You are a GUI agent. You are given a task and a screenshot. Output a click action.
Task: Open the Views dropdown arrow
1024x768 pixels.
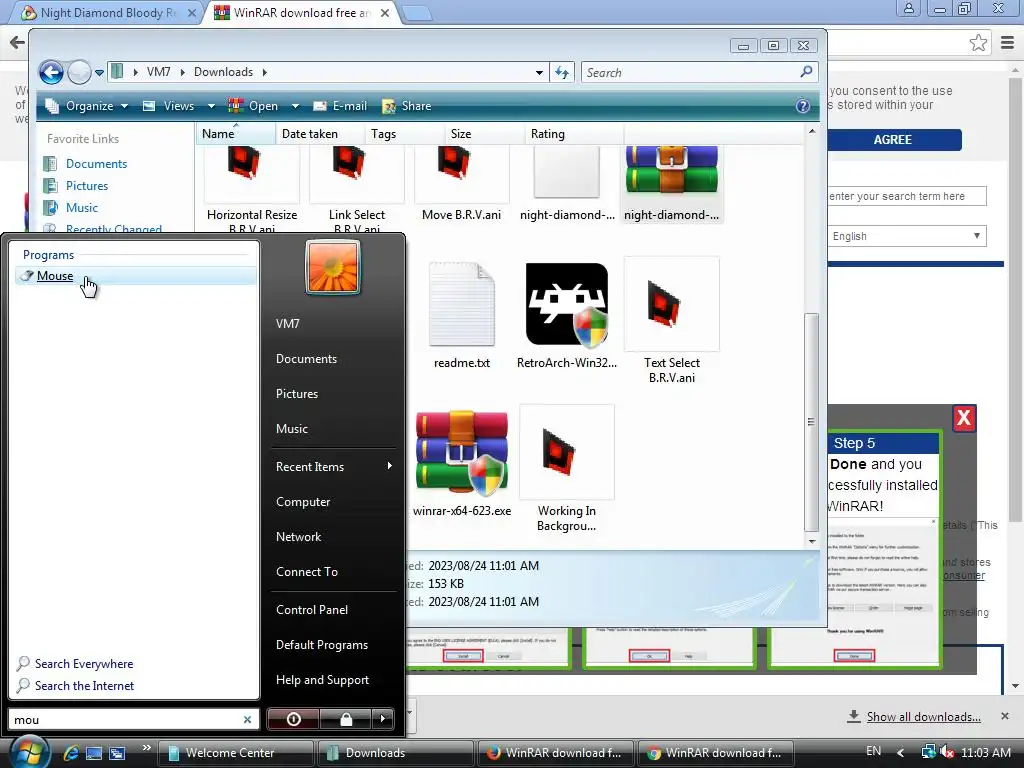point(211,106)
